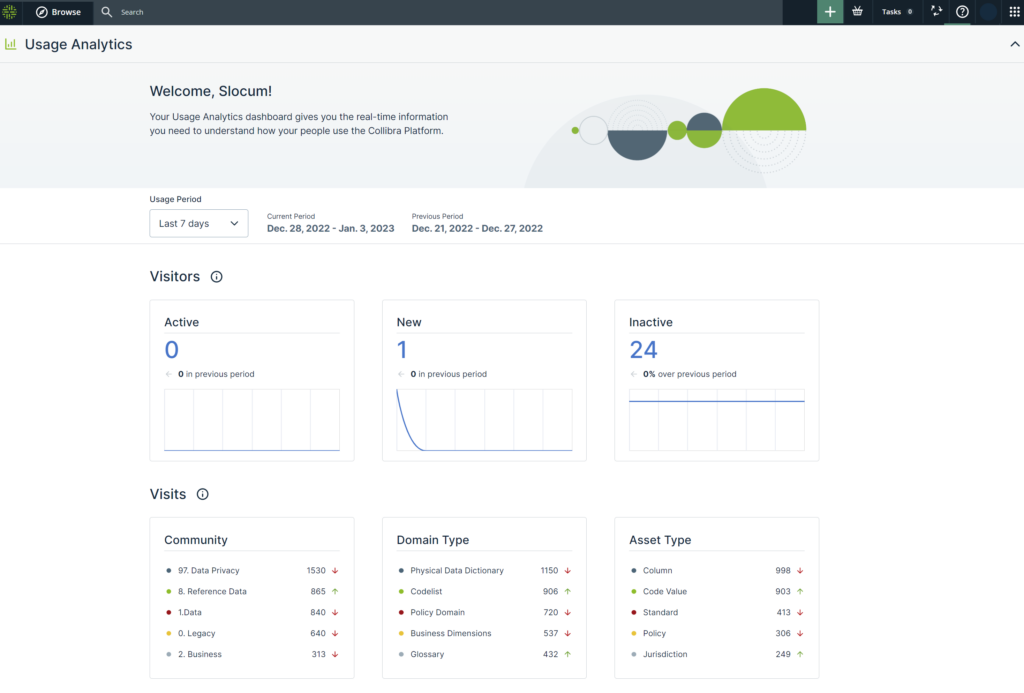Open the Usage Period dropdown
1024x693 pixels.
pyautogui.click(x=198, y=223)
